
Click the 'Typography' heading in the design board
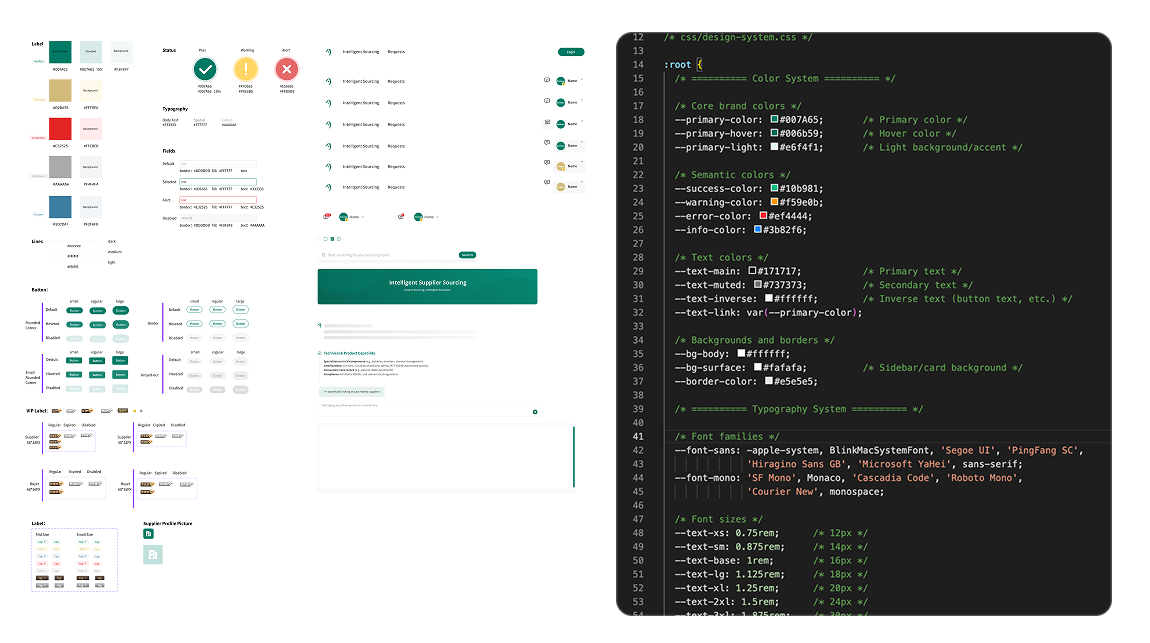(x=175, y=109)
